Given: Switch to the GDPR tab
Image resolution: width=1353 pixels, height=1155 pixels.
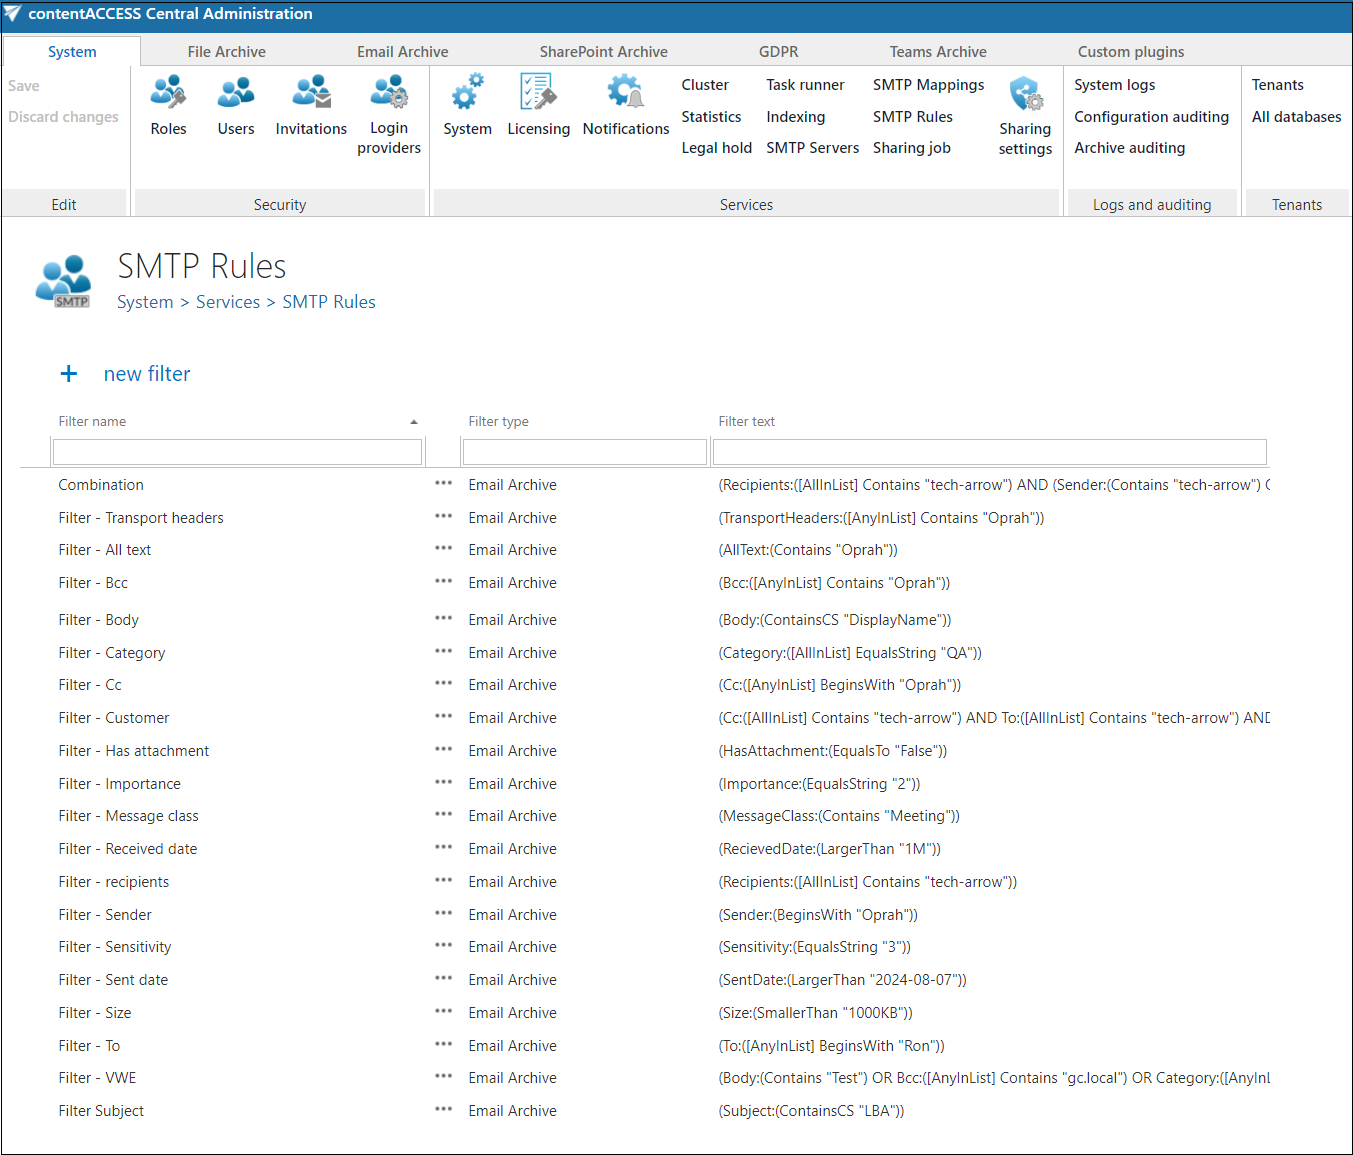Looking at the screenshot, I should tap(778, 52).
